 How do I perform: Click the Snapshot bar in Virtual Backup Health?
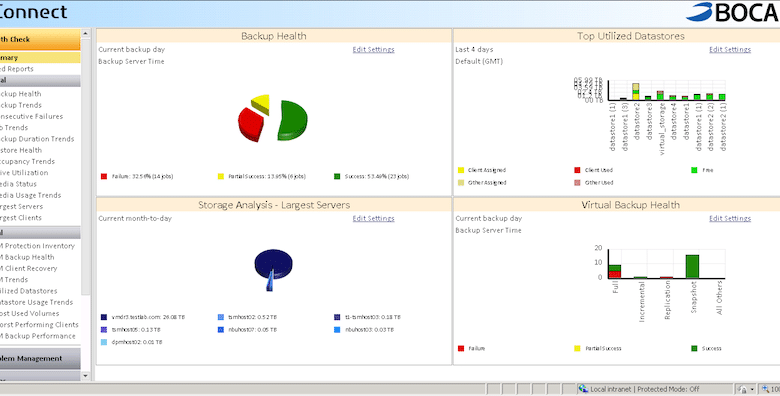click(692, 267)
